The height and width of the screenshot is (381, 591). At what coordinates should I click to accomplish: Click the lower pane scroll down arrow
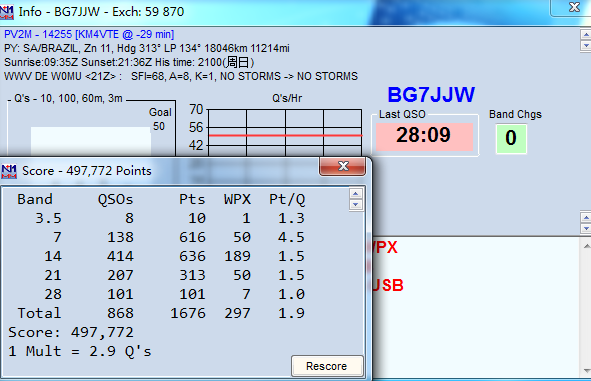click(586, 370)
